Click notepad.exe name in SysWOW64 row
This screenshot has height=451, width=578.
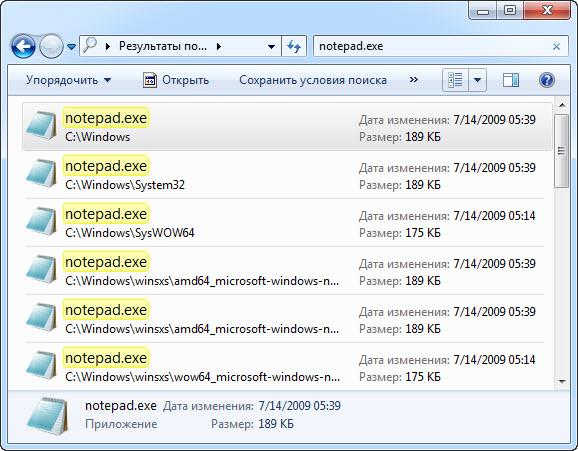click(106, 214)
